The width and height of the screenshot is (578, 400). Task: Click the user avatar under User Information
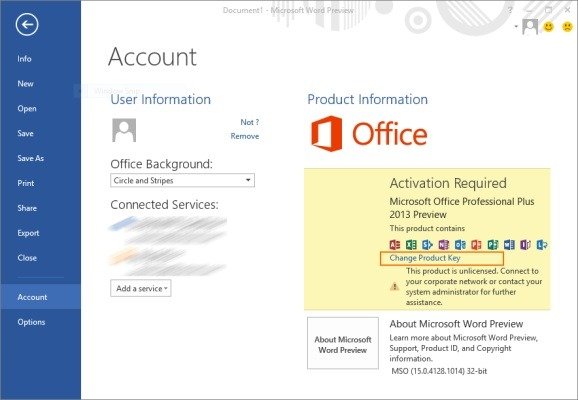coord(124,130)
